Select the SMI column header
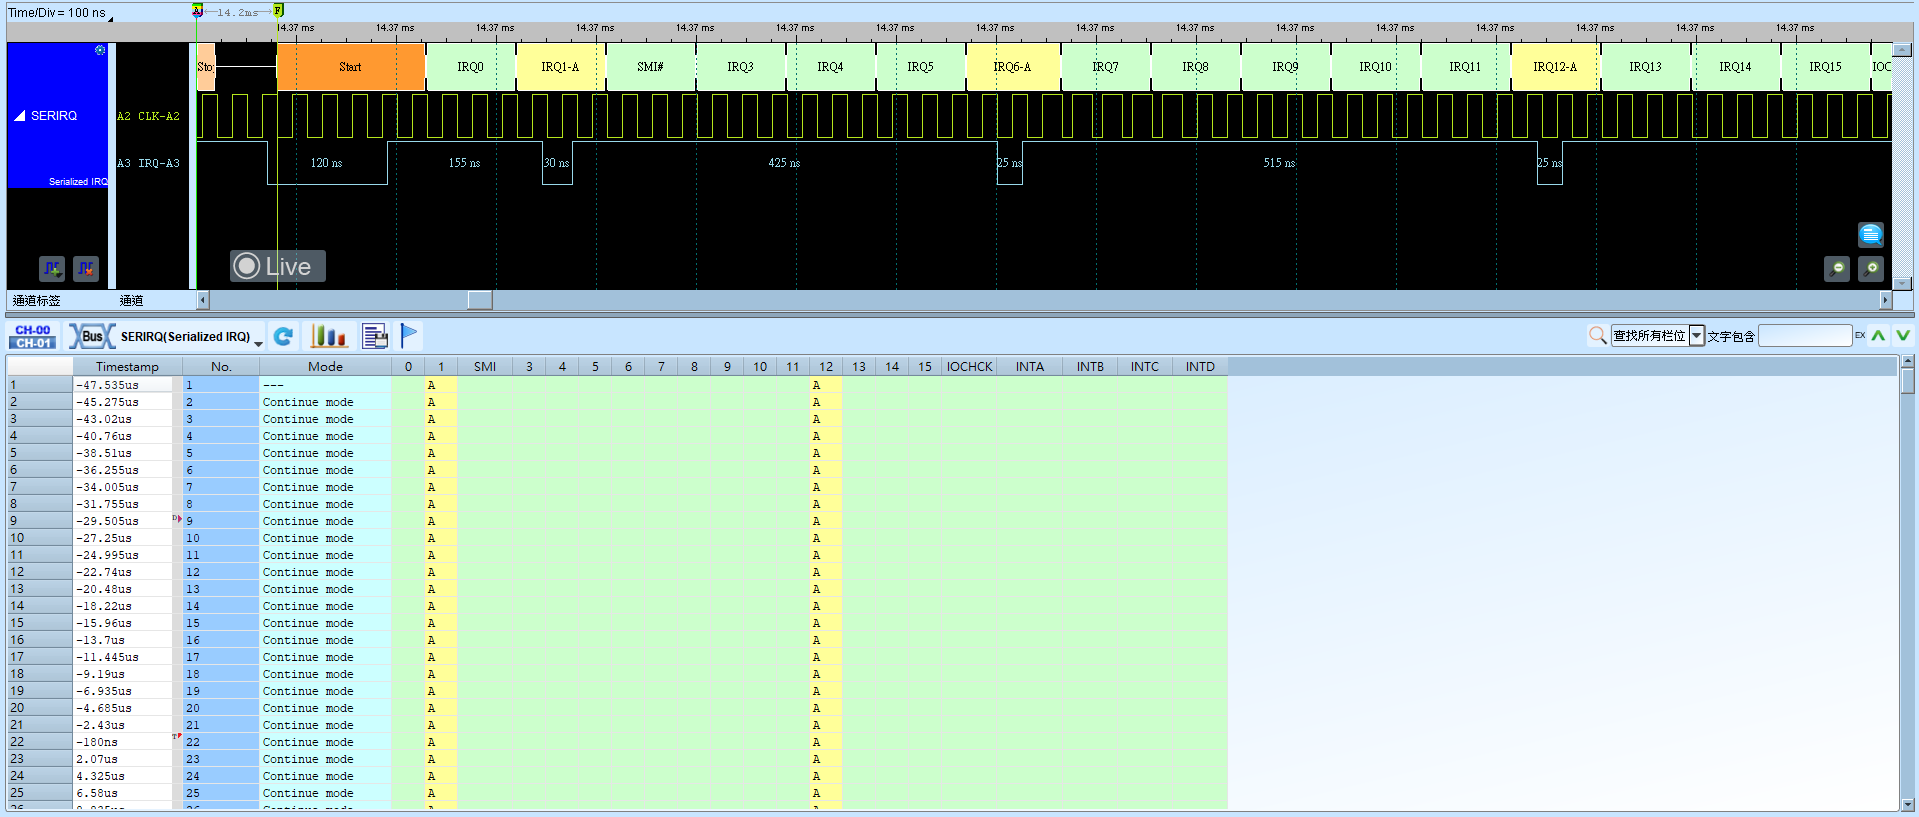 (x=485, y=367)
